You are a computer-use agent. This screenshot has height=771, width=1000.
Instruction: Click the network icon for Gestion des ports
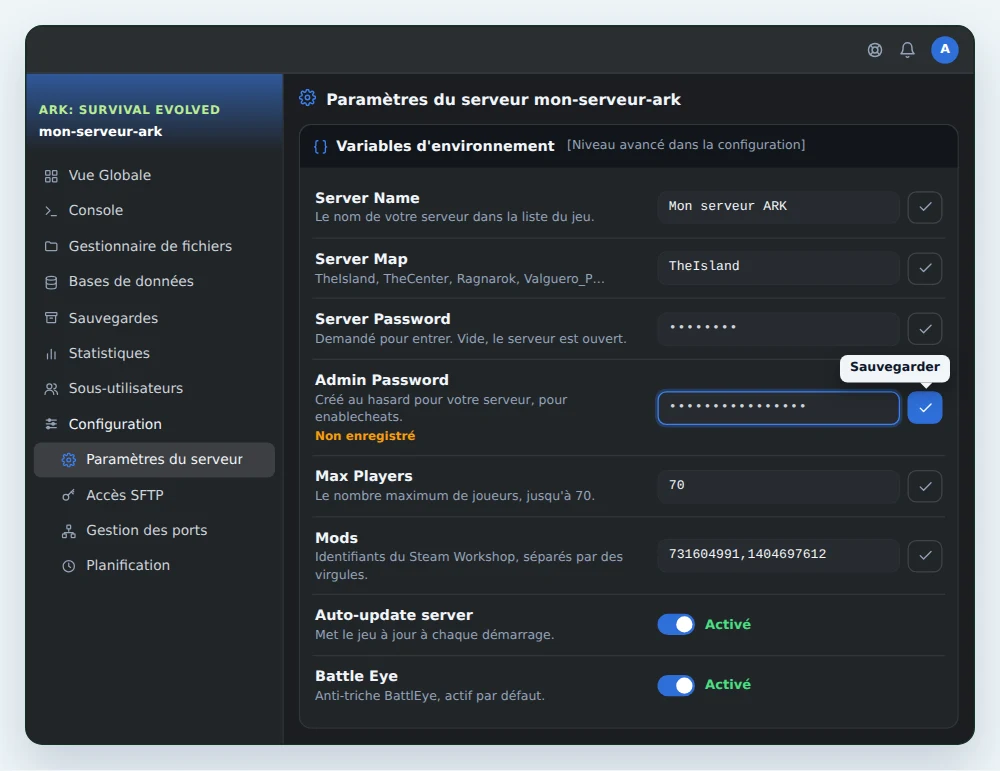69,531
